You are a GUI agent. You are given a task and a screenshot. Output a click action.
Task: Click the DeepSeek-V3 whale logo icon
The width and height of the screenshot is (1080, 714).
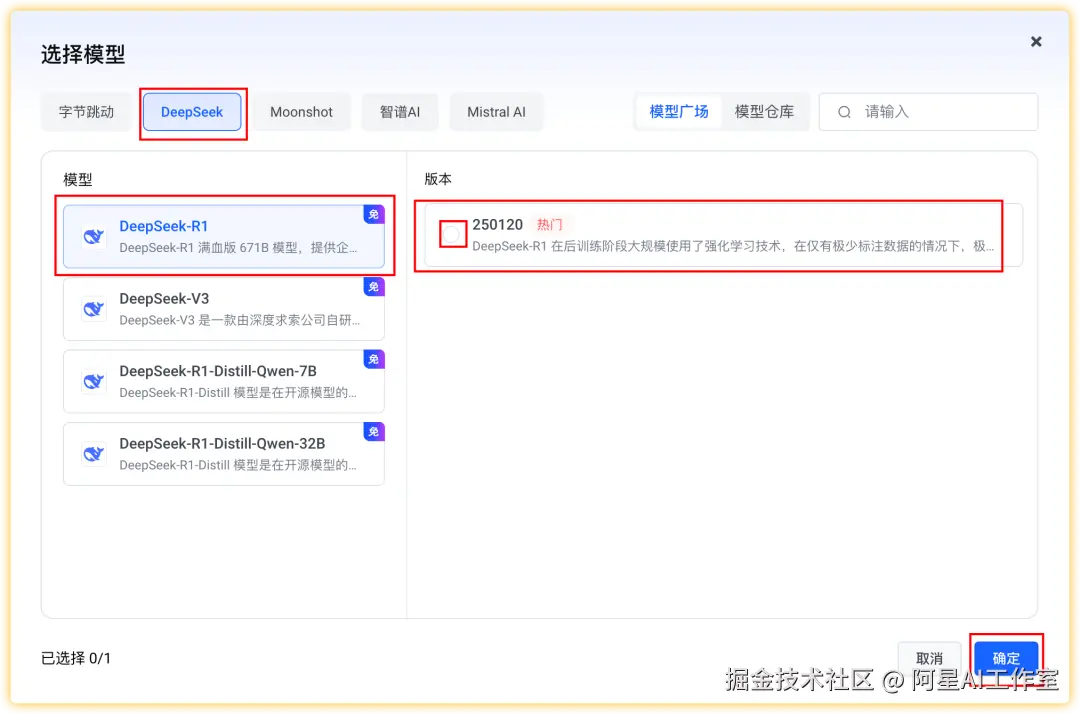coord(94,309)
